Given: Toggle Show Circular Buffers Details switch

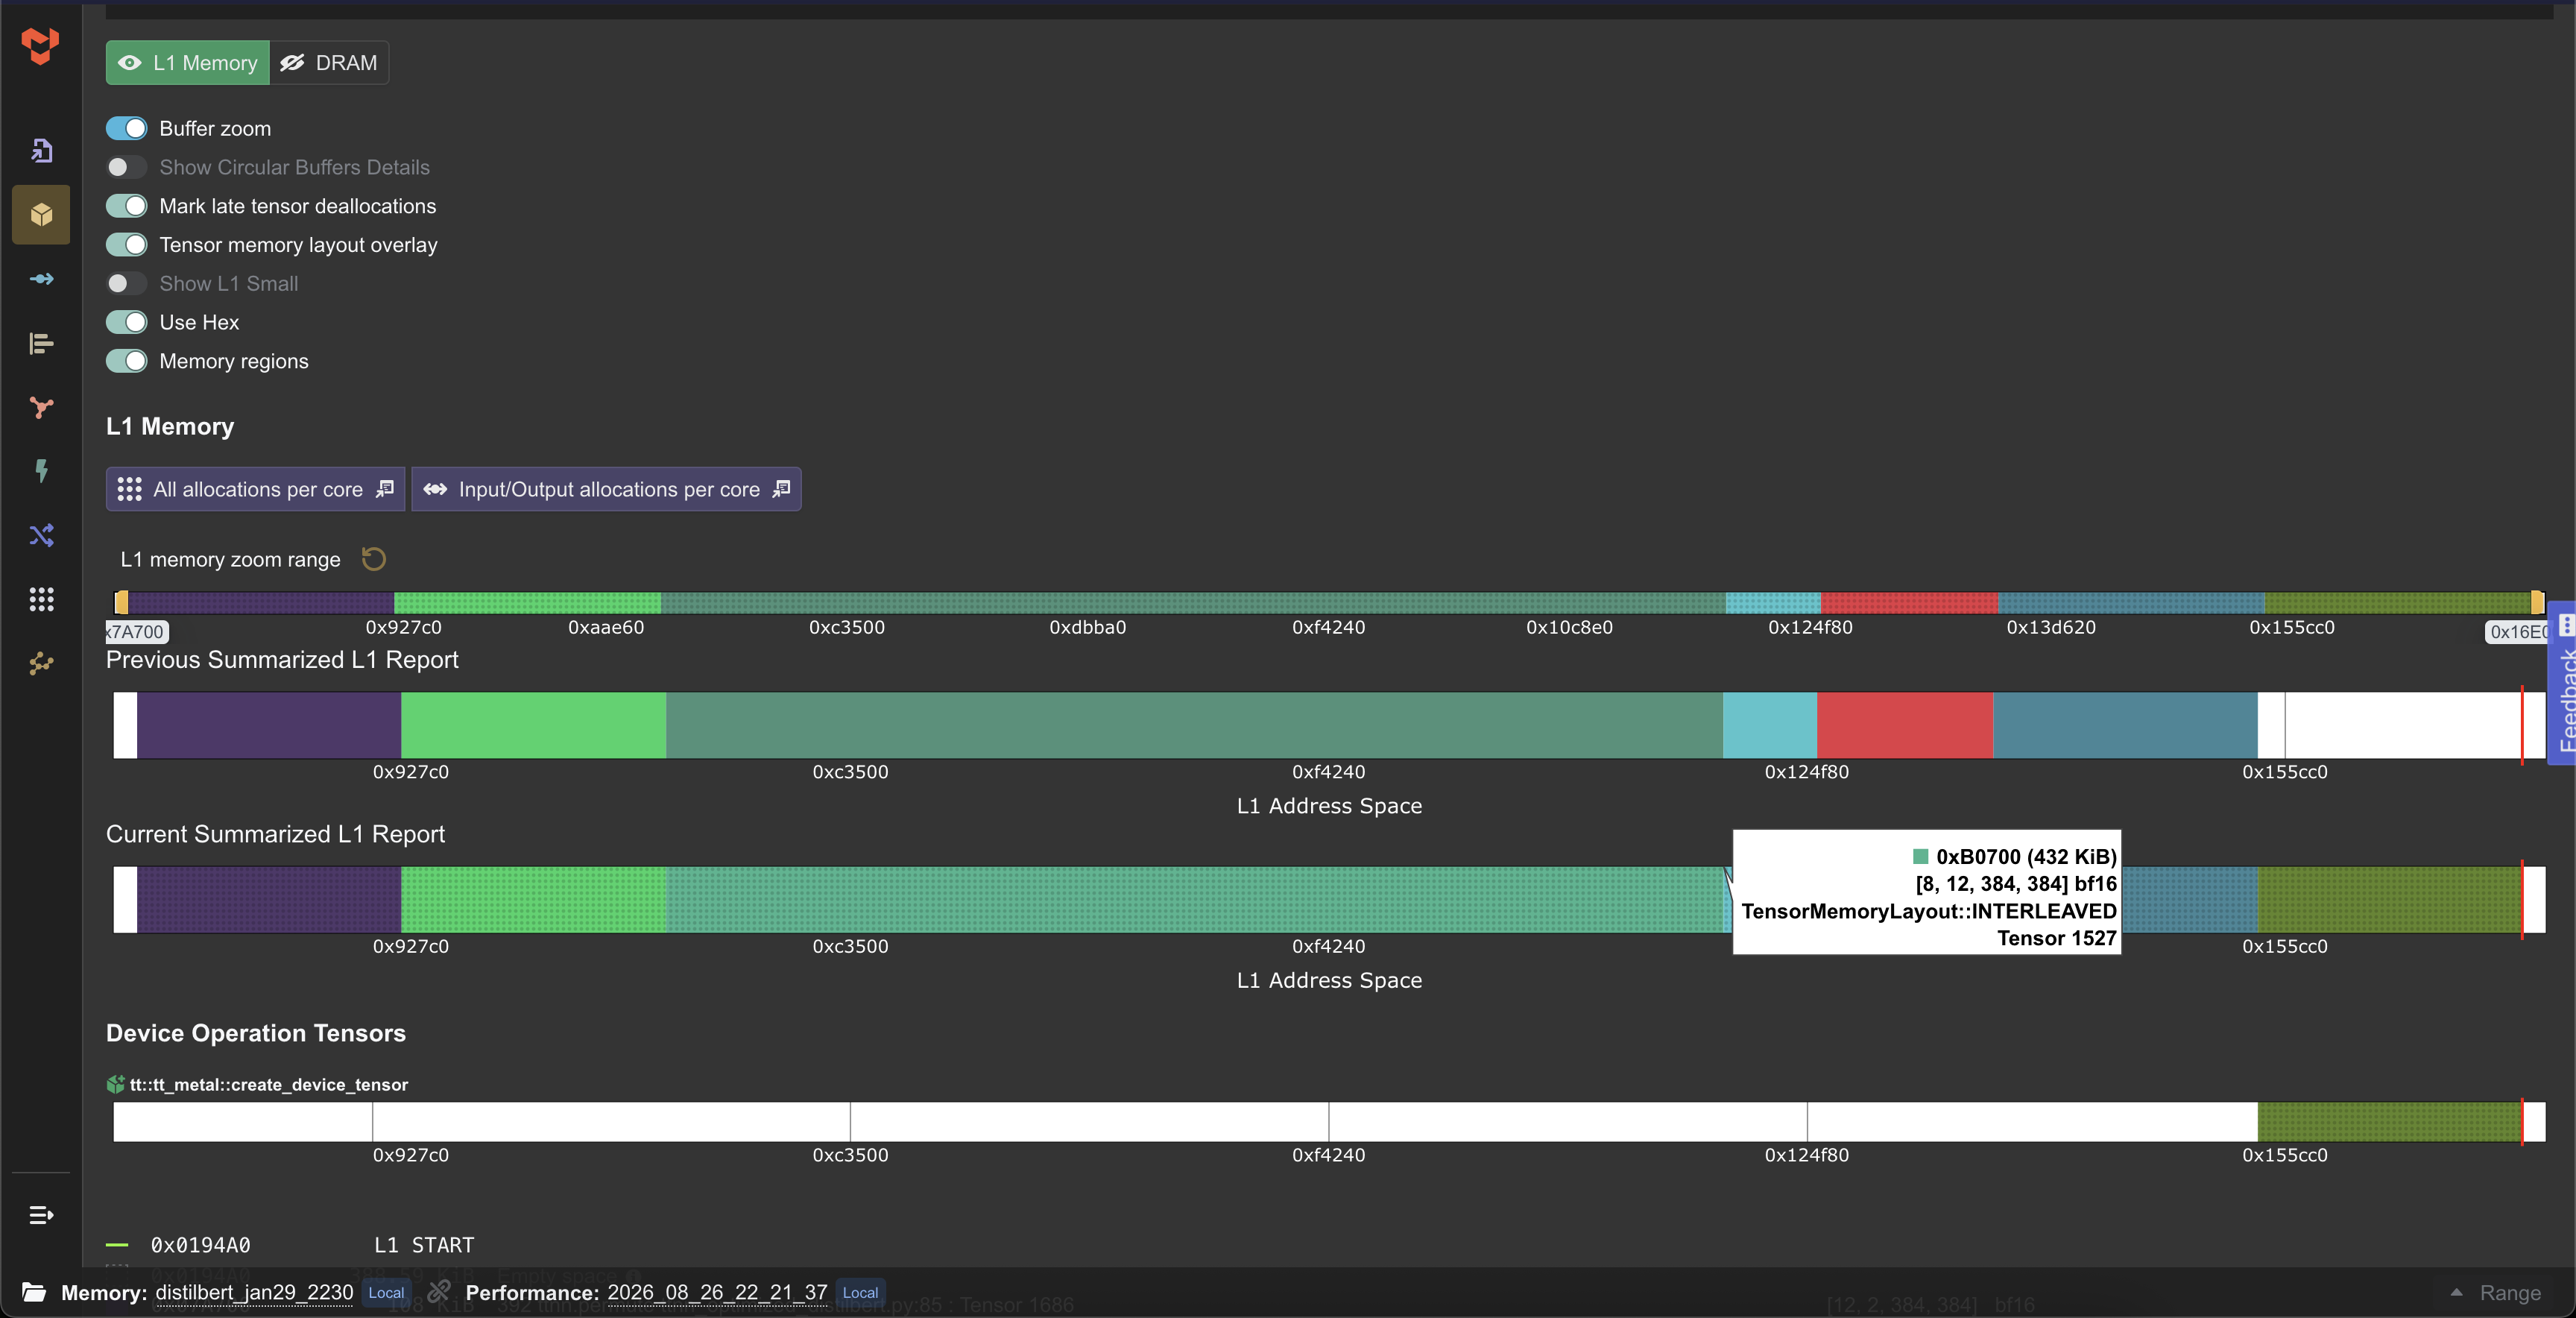Looking at the screenshot, I should tap(127, 167).
